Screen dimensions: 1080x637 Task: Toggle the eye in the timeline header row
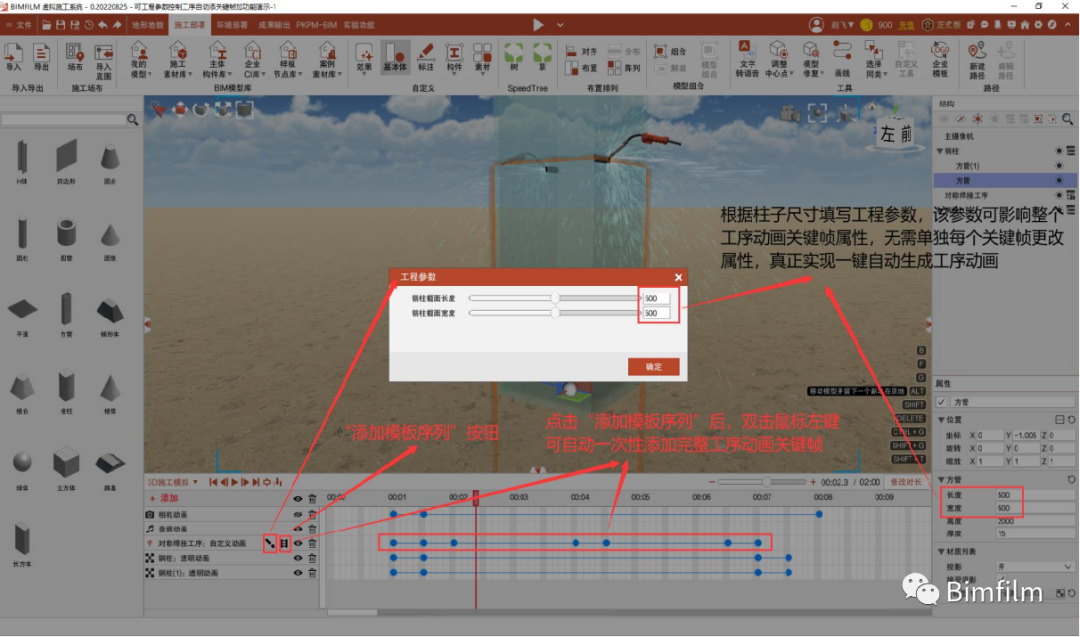(298, 499)
